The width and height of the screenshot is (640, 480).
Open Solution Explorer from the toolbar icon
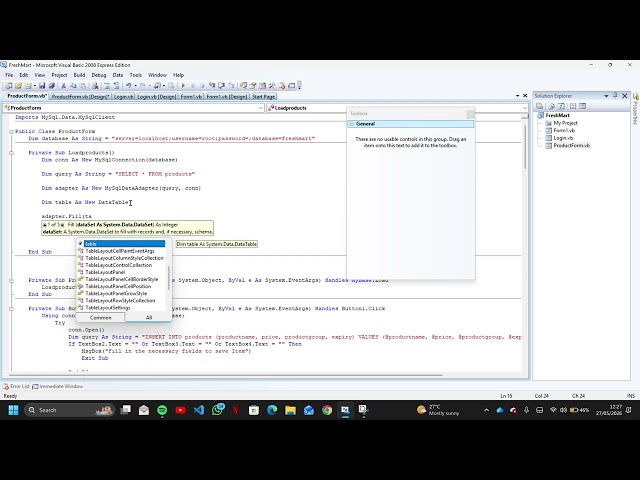coord(243,86)
